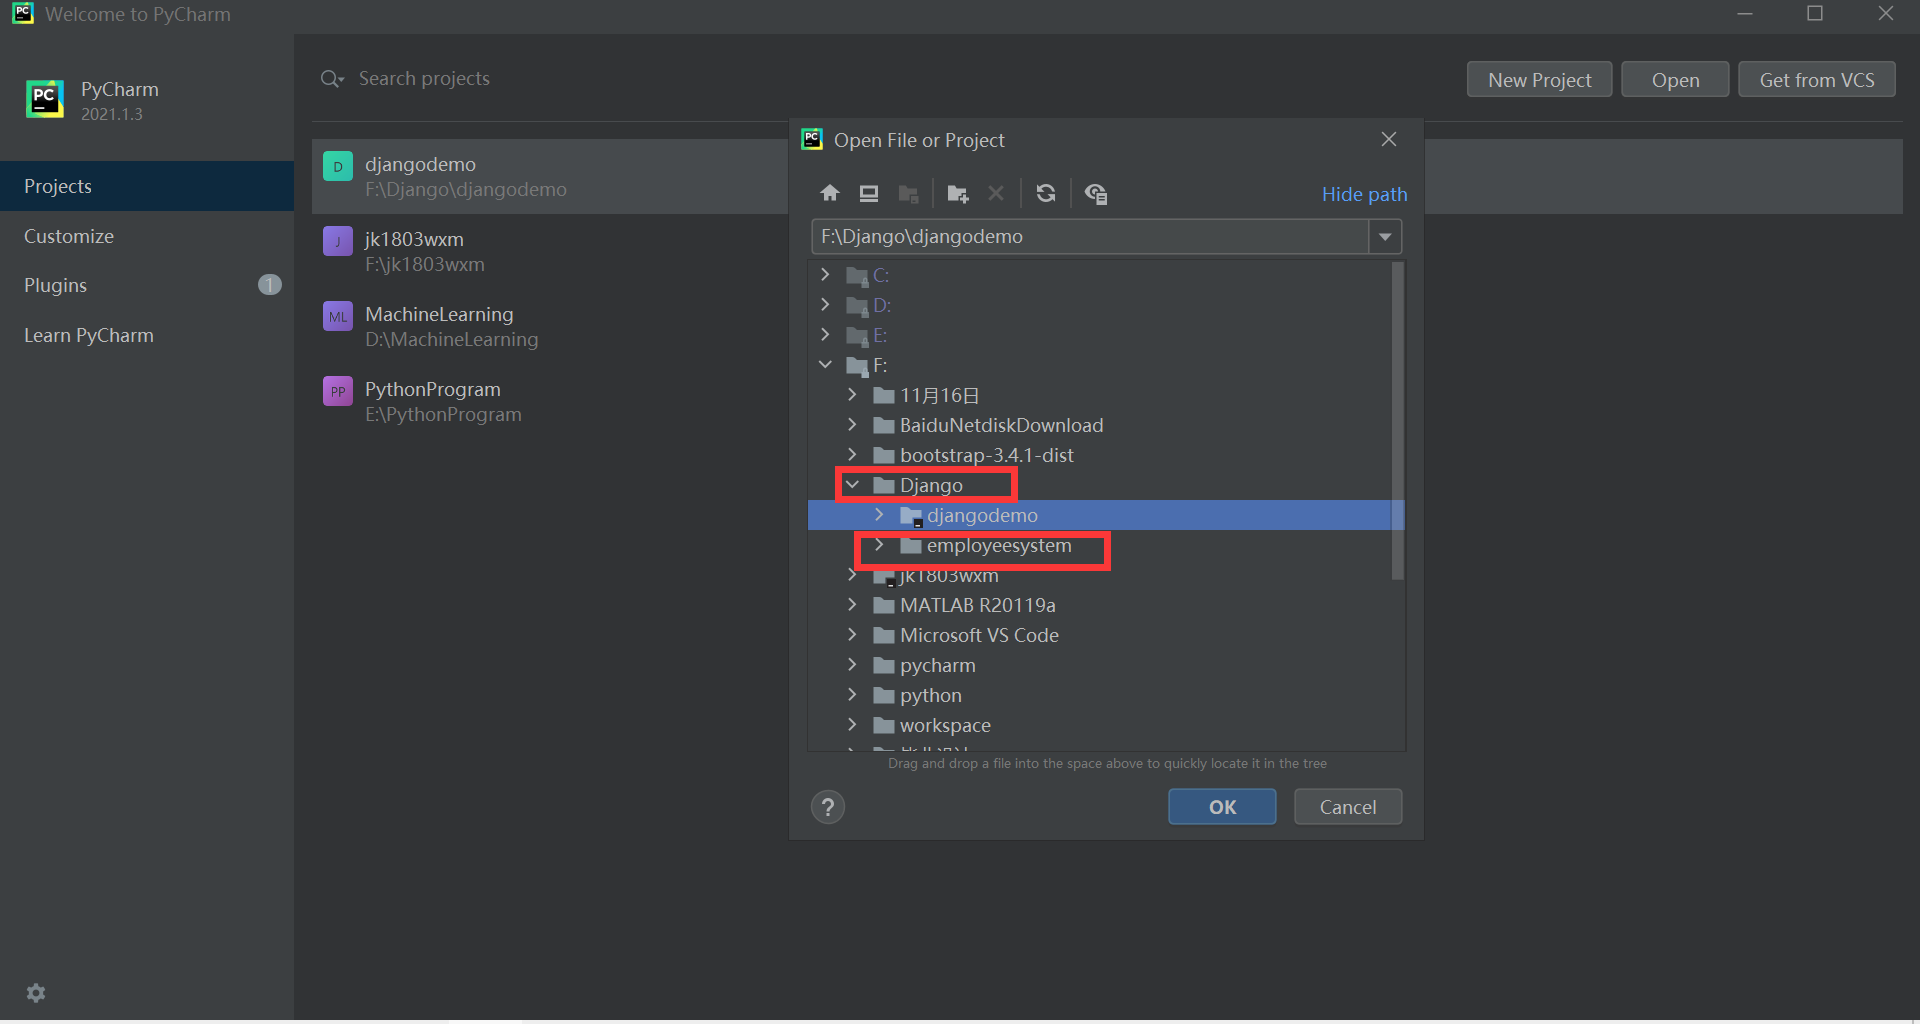Click the Open button in Welcome window
1920x1024 pixels.
coord(1675,80)
